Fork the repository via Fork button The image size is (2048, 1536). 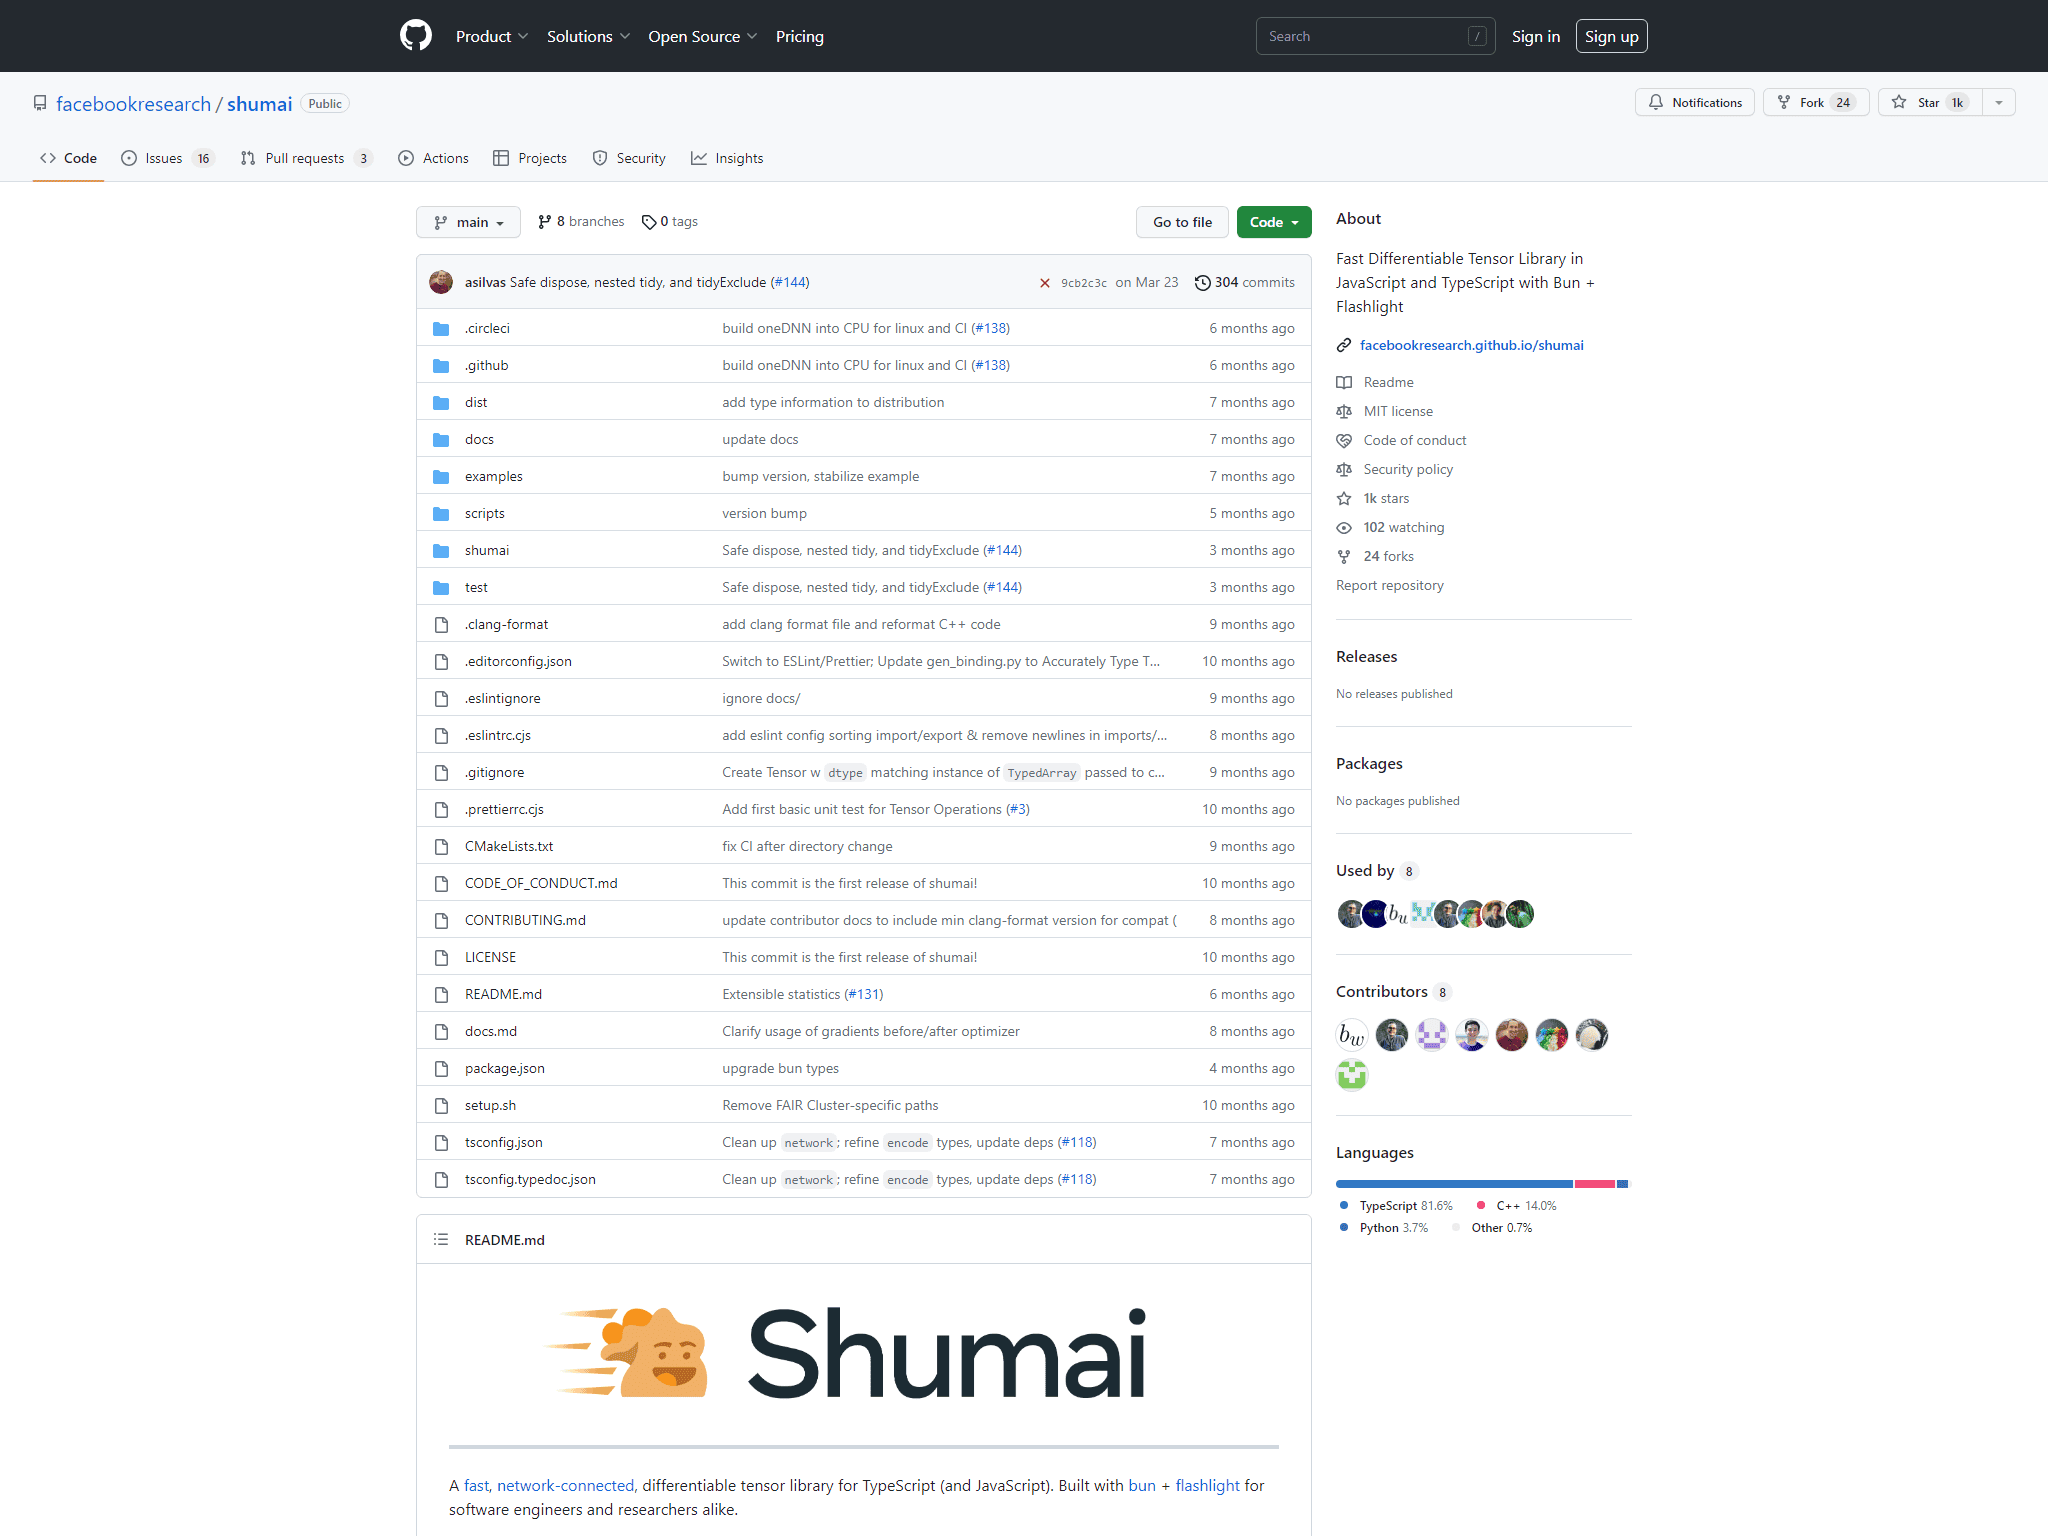1815,102
